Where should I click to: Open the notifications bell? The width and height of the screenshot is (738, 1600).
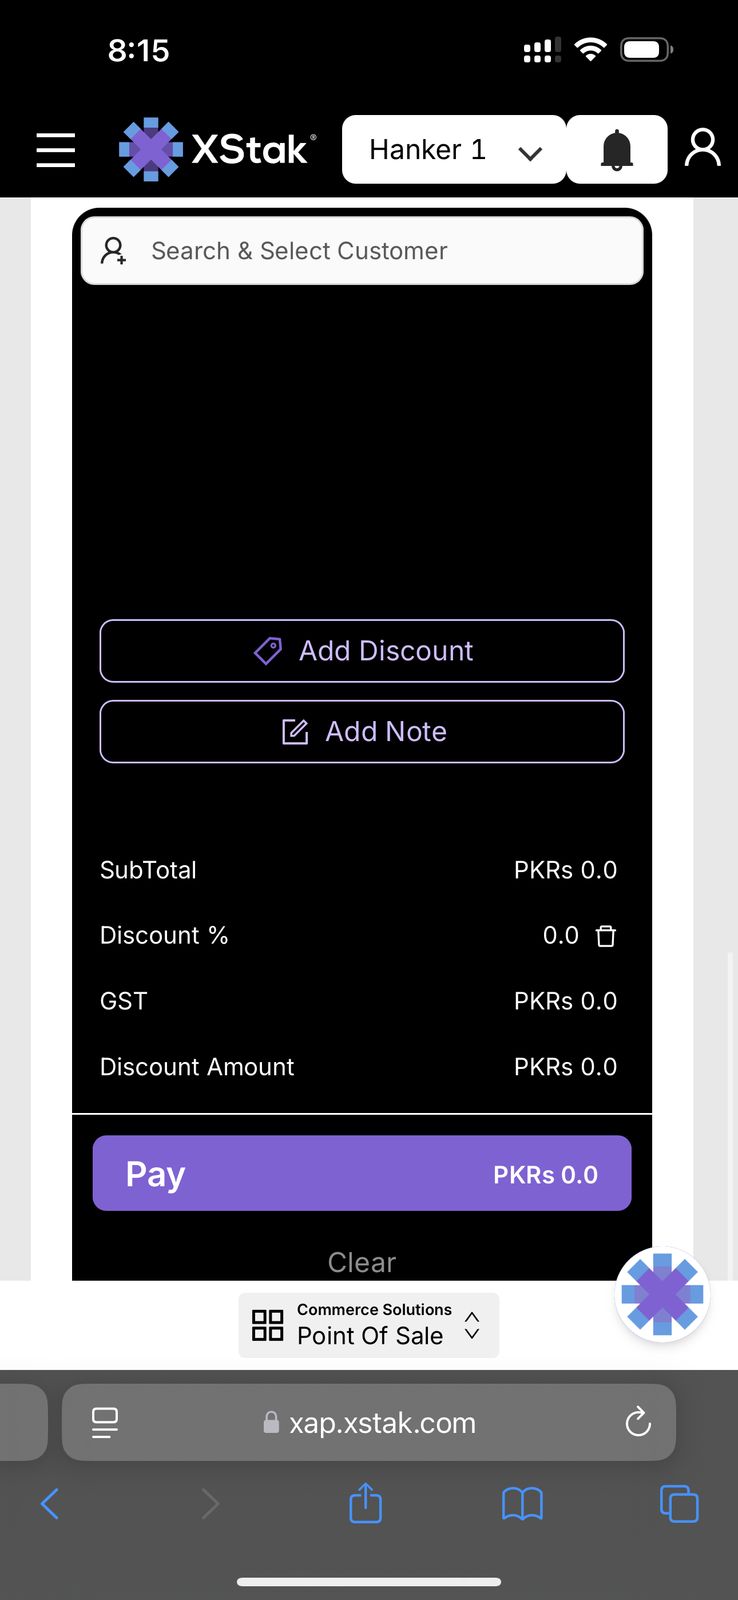pyautogui.click(x=617, y=150)
